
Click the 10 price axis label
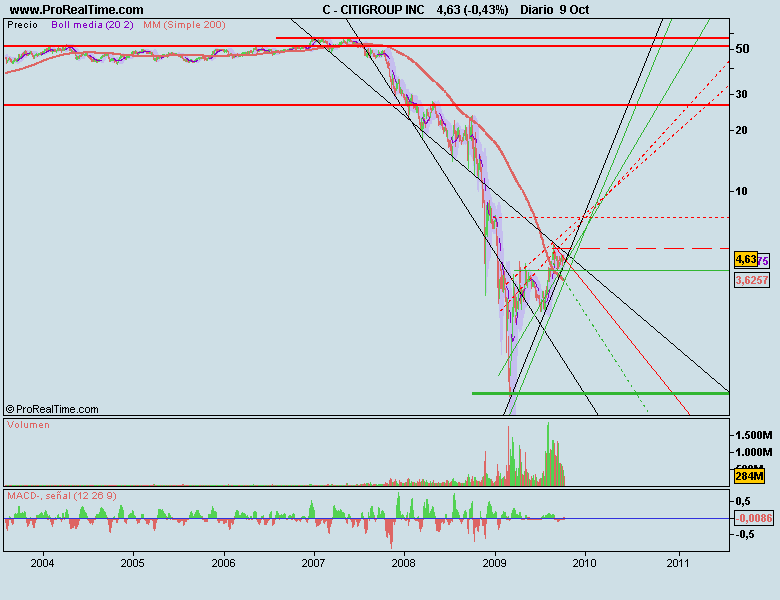tap(741, 191)
